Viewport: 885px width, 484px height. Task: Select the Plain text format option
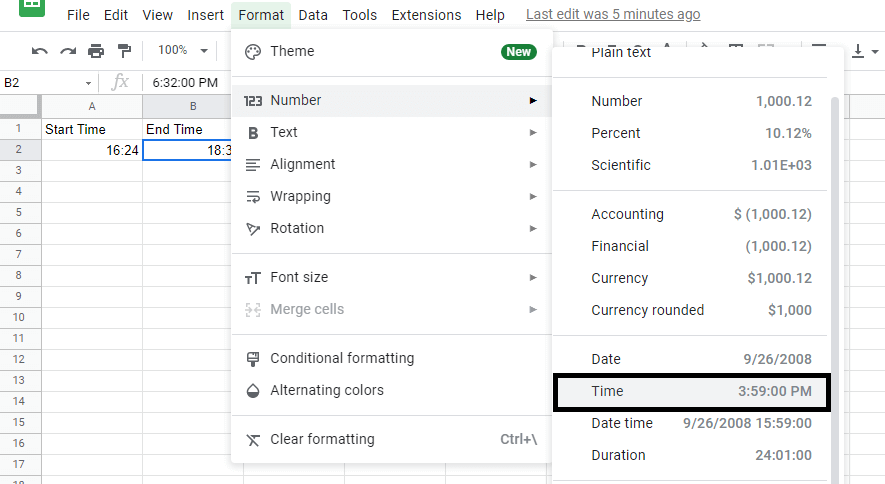[692, 55]
